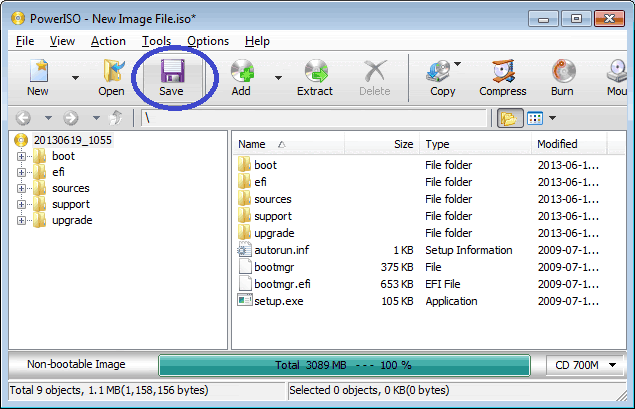
Task: Select the sources folder in tree
Action: (x=70, y=188)
